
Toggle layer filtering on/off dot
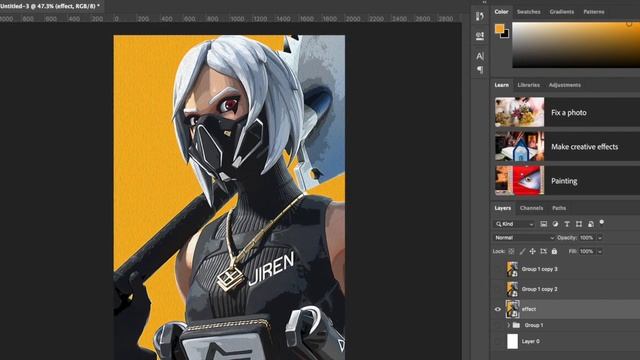click(x=602, y=222)
